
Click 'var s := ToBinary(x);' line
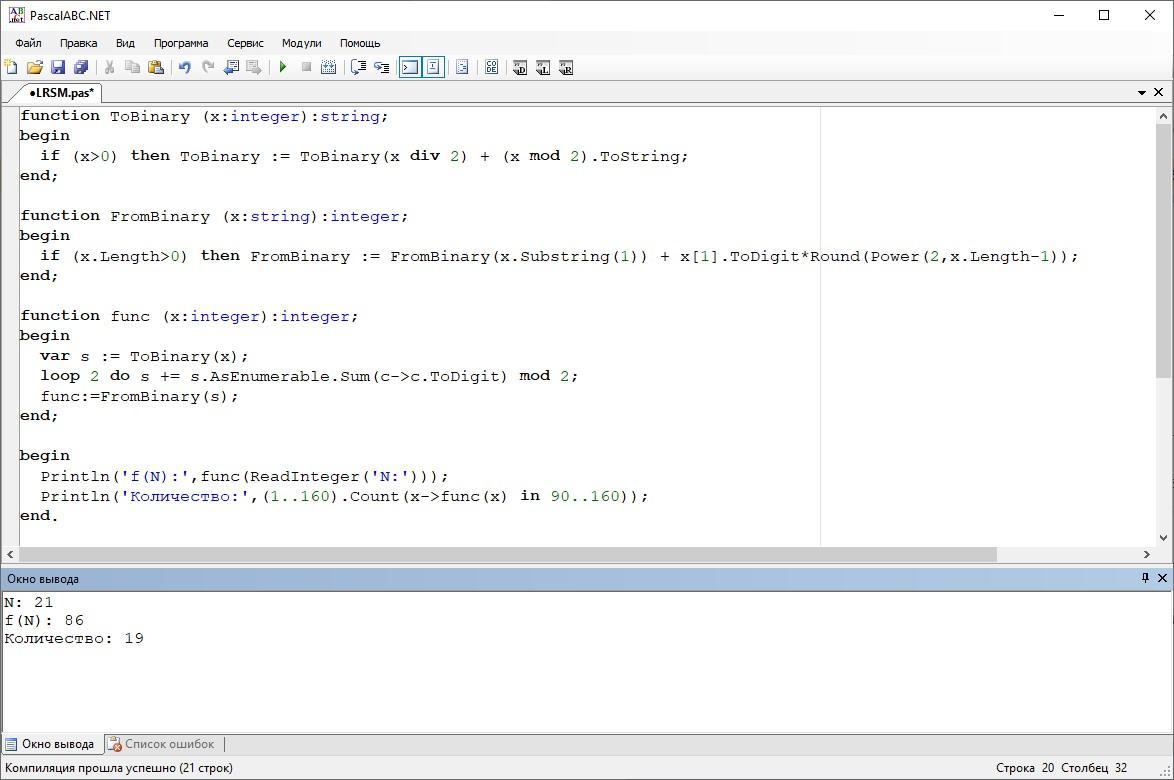coord(145,356)
